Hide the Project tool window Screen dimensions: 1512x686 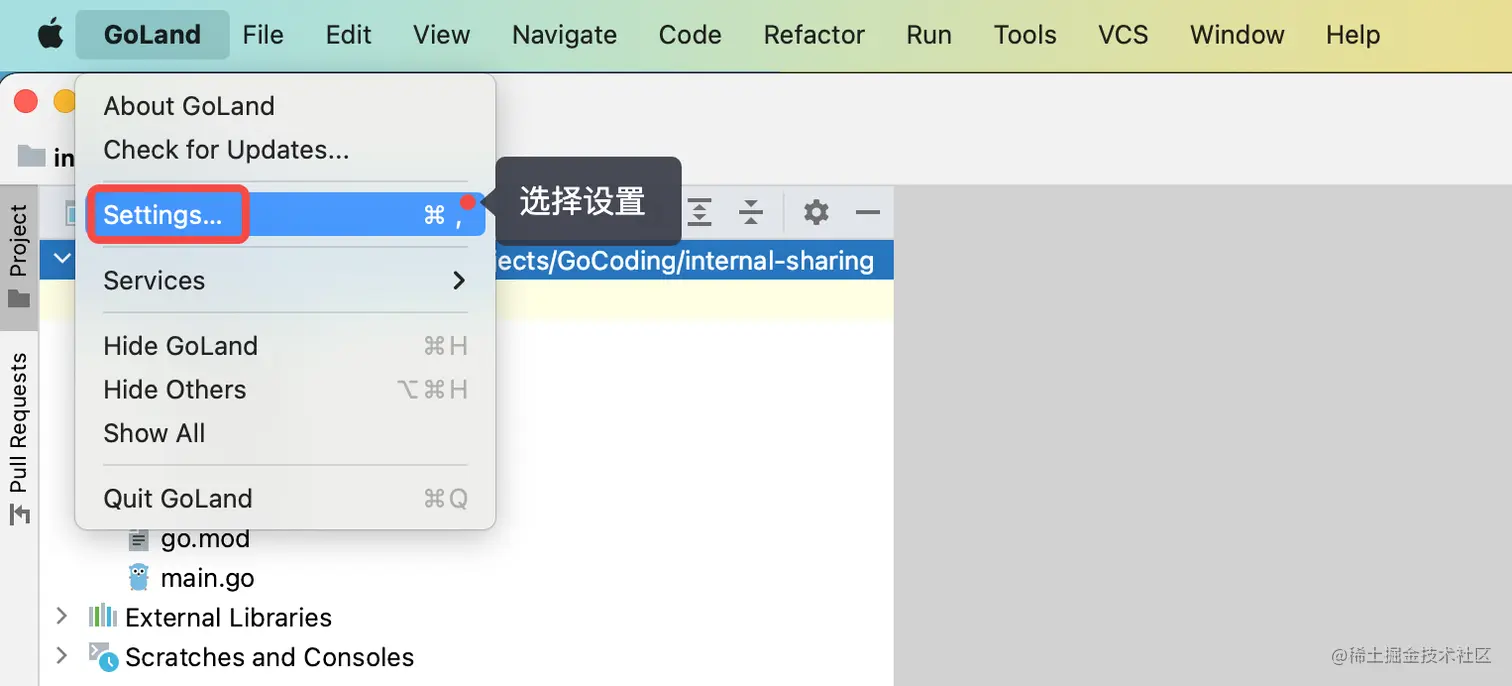pos(868,212)
